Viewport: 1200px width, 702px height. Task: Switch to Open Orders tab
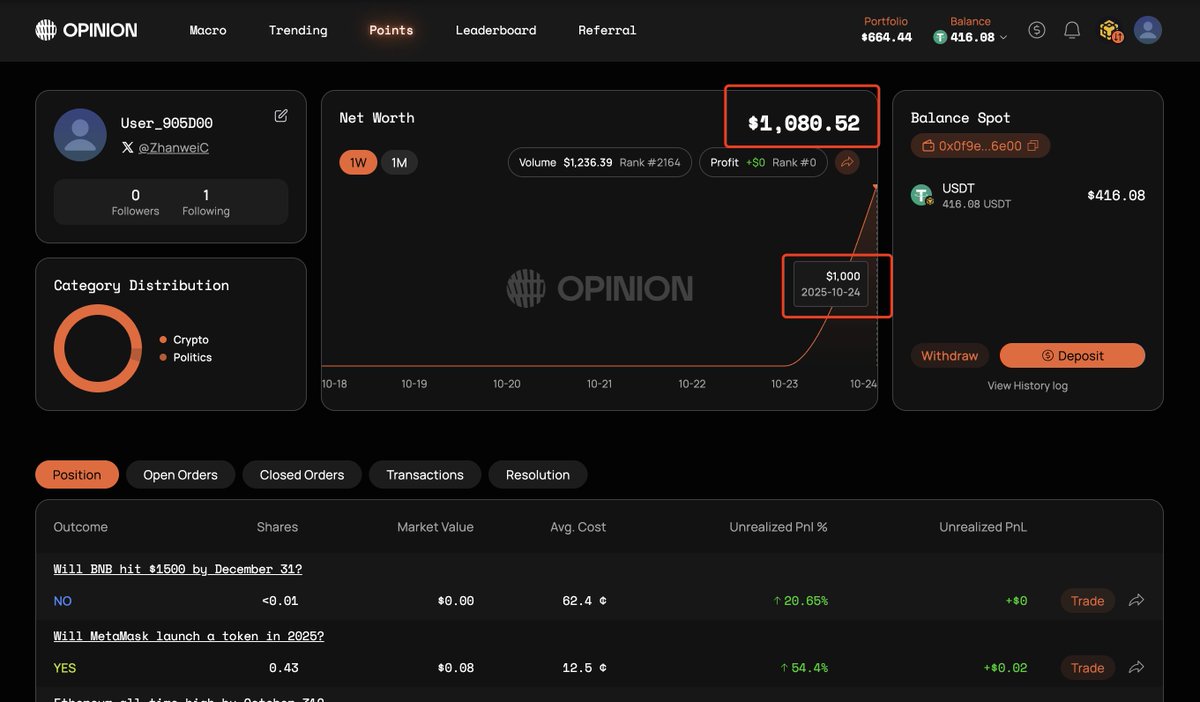180,475
